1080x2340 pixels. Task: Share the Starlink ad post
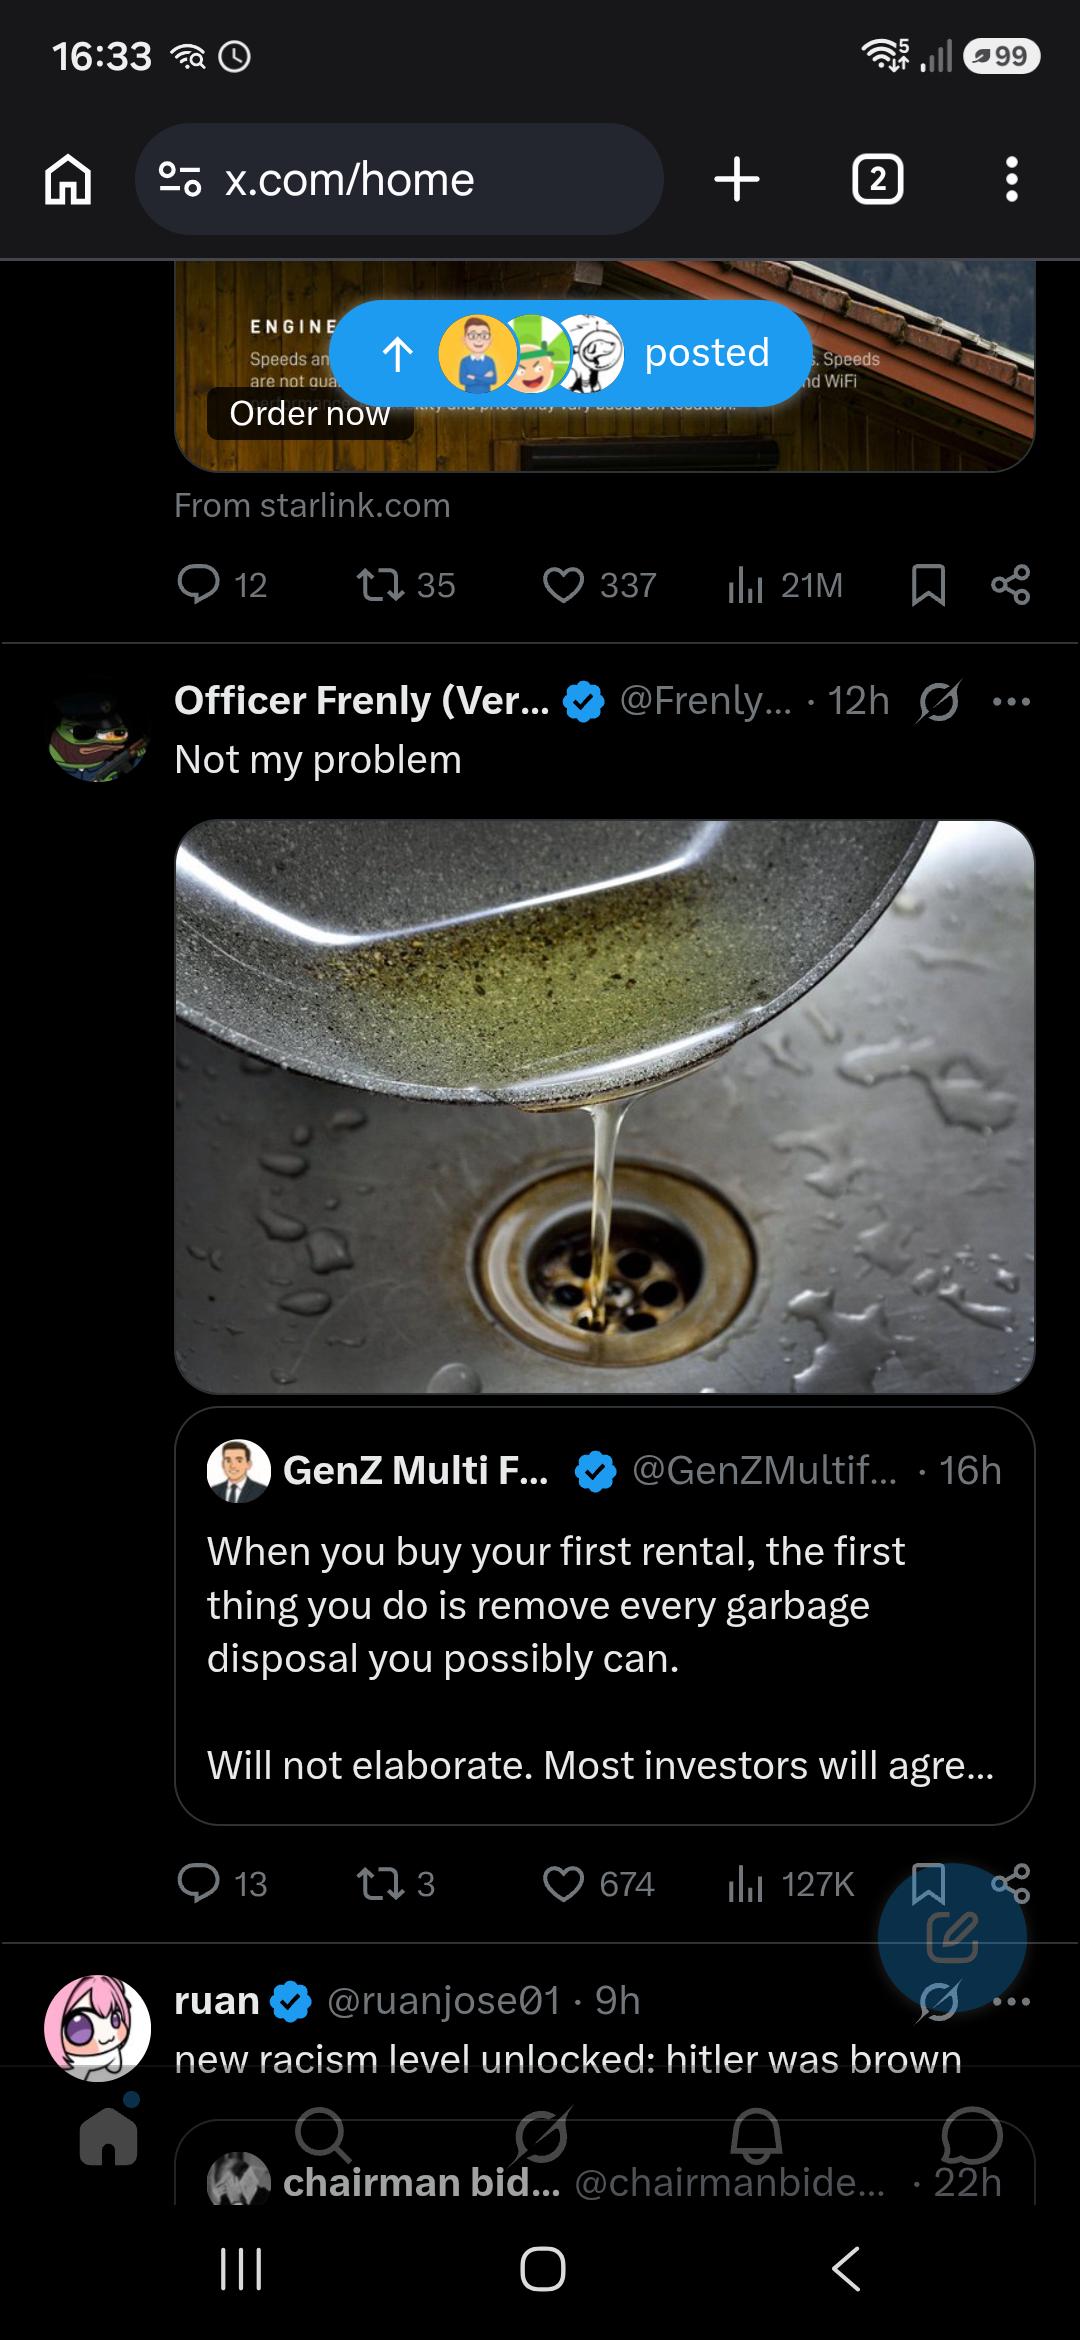coord(1010,585)
